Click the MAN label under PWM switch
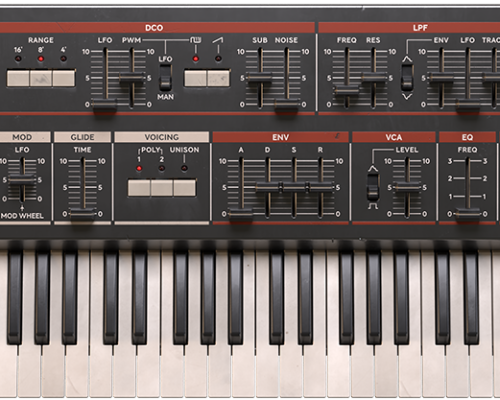500x400 pixels. pos(166,97)
